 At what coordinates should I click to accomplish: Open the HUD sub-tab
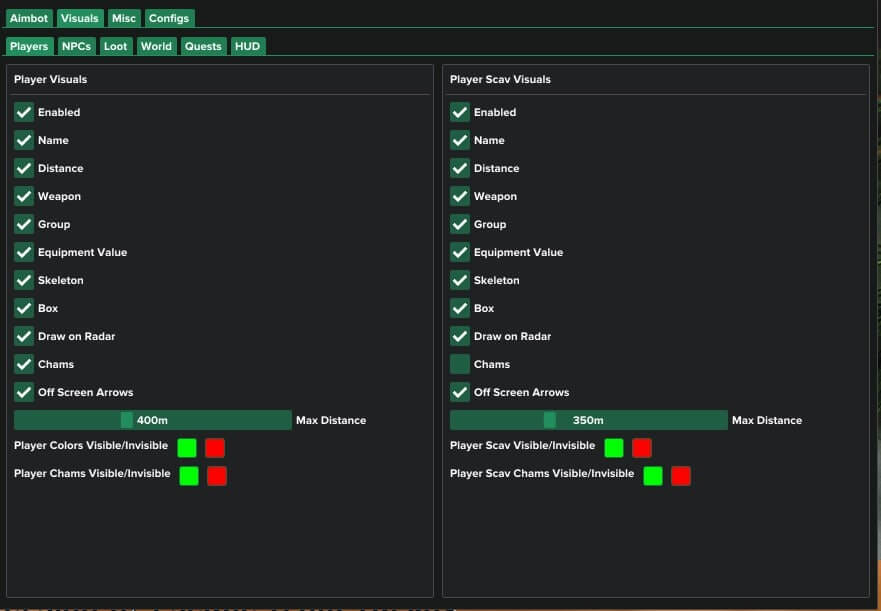point(247,46)
